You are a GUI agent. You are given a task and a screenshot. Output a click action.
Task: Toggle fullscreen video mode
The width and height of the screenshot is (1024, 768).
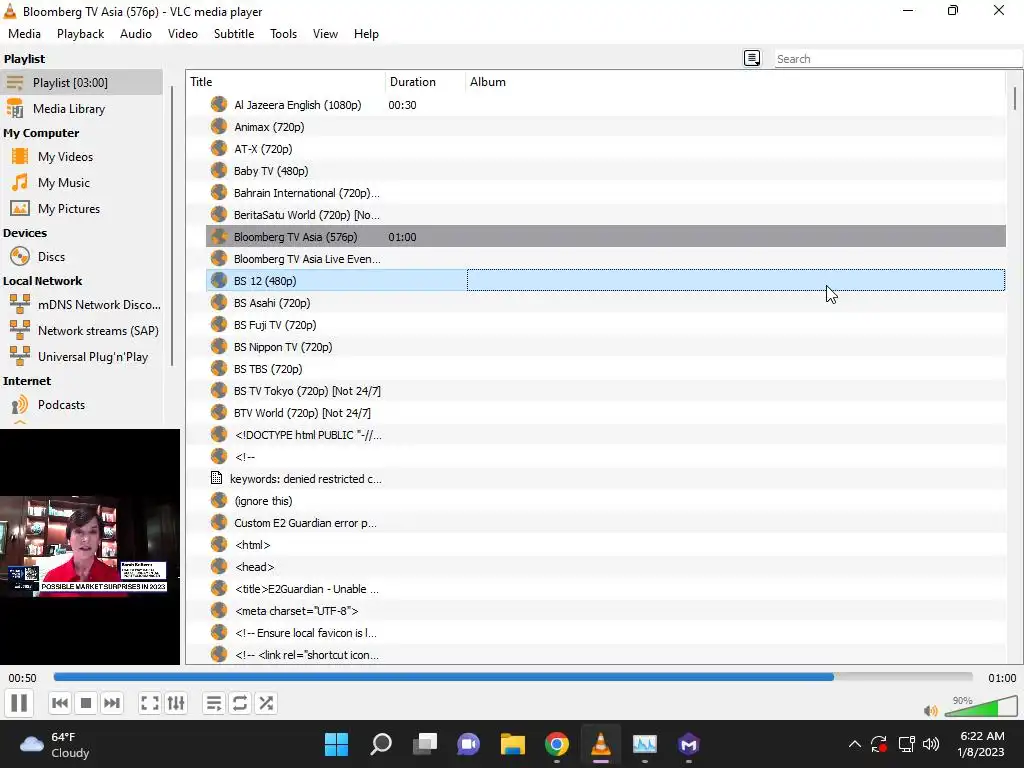[150, 703]
